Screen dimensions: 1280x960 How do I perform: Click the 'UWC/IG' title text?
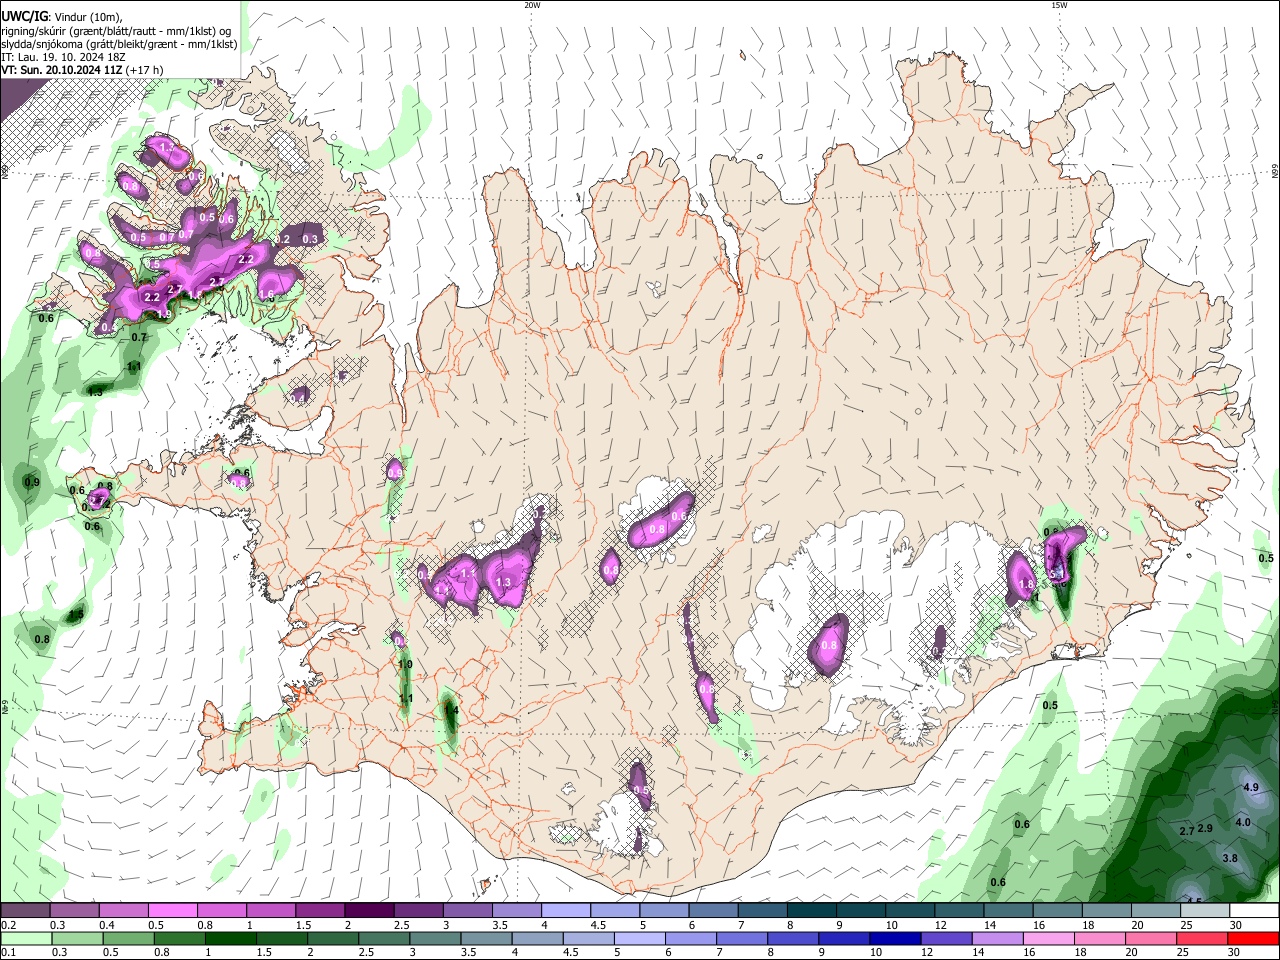tap(24, 16)
